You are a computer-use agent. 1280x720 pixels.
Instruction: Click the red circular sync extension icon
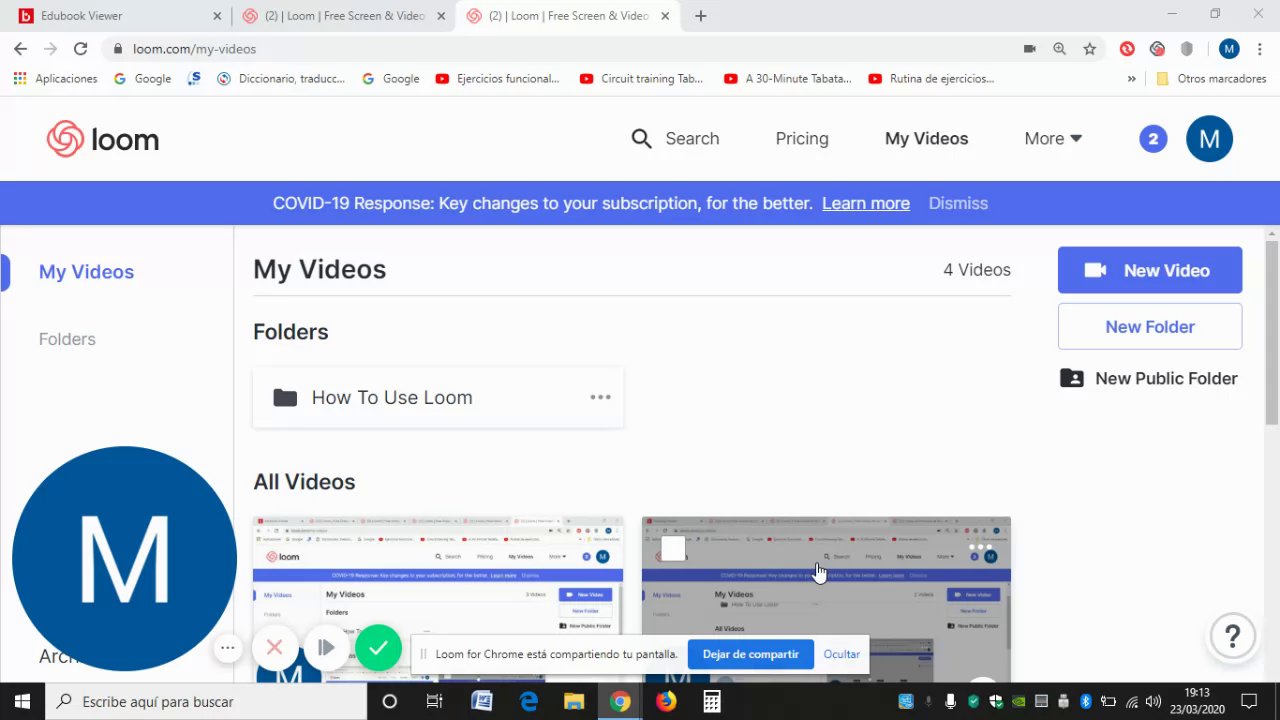(1127, 48)
